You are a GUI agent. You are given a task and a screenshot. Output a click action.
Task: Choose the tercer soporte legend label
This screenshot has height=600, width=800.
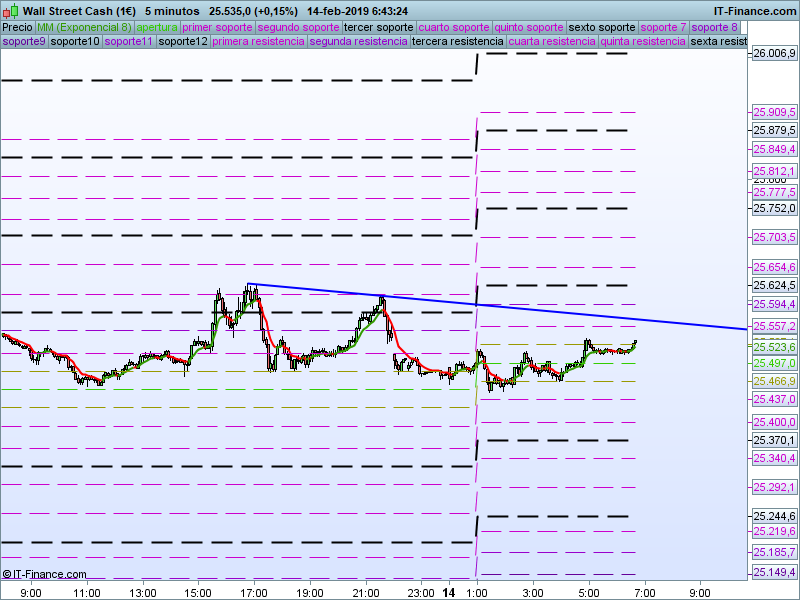tap(379, 27)
